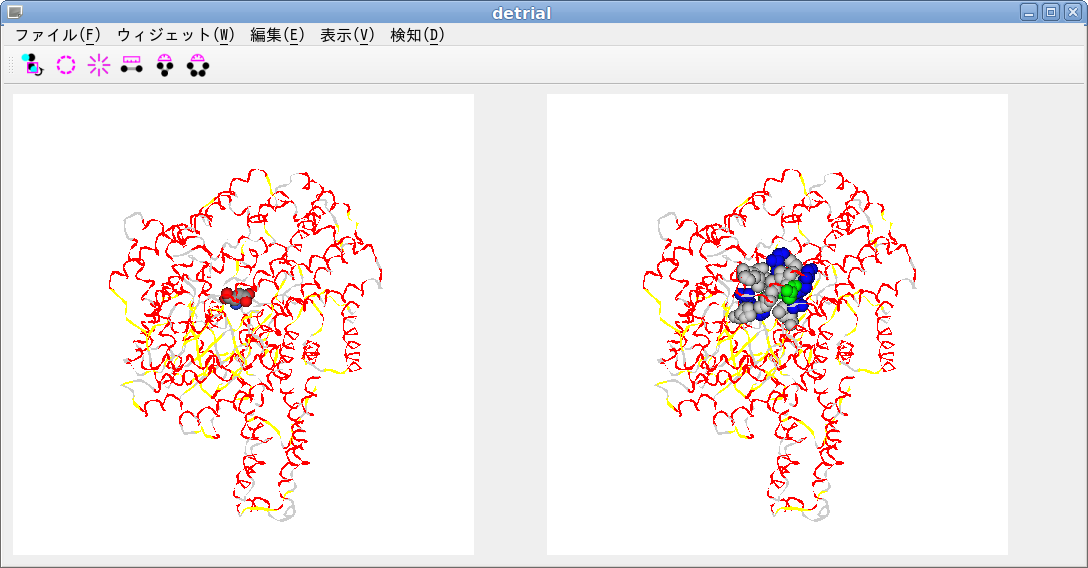Click the window menu icon in title bar
This screenshot has height=568, width=1088.
tap(14, 12)
